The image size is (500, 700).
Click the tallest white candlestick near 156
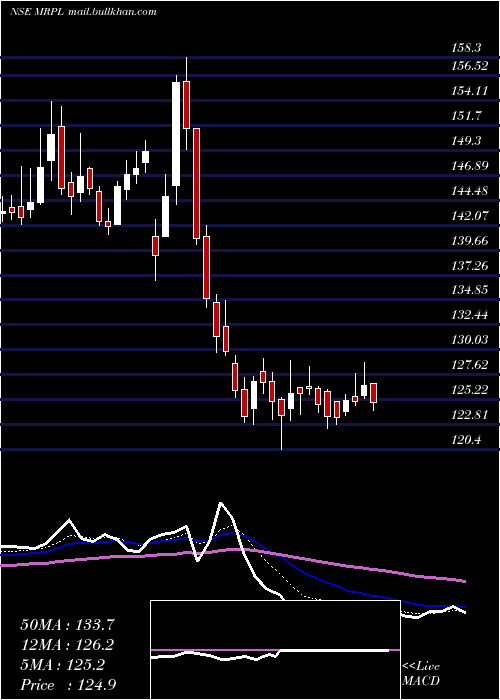(176, 134)
